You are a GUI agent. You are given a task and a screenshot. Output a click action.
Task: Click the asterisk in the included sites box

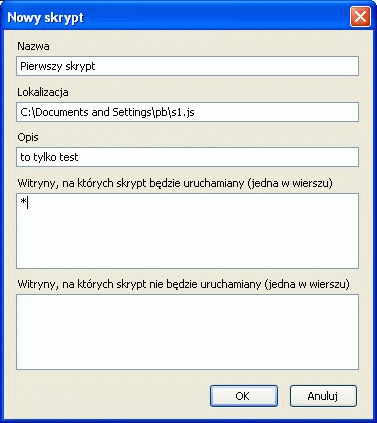point(23,202)
